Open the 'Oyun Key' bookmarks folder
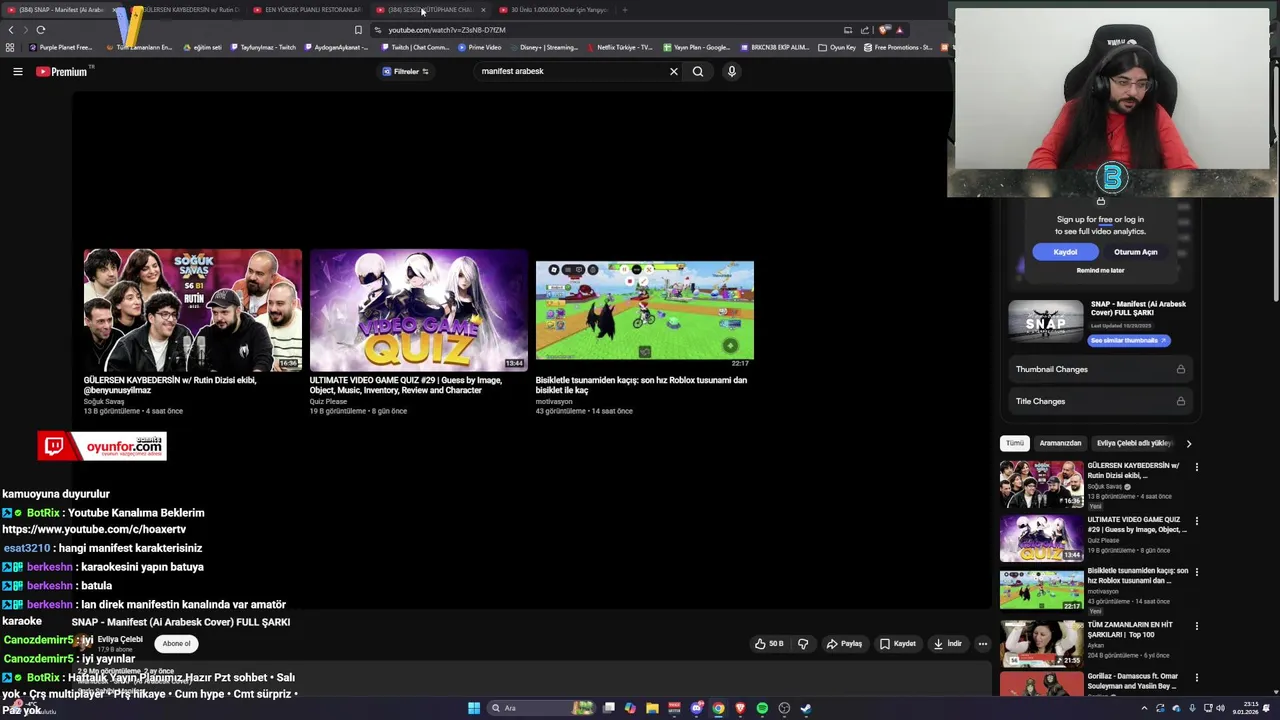The image size is (1280, 720). [x=837, y=47]
